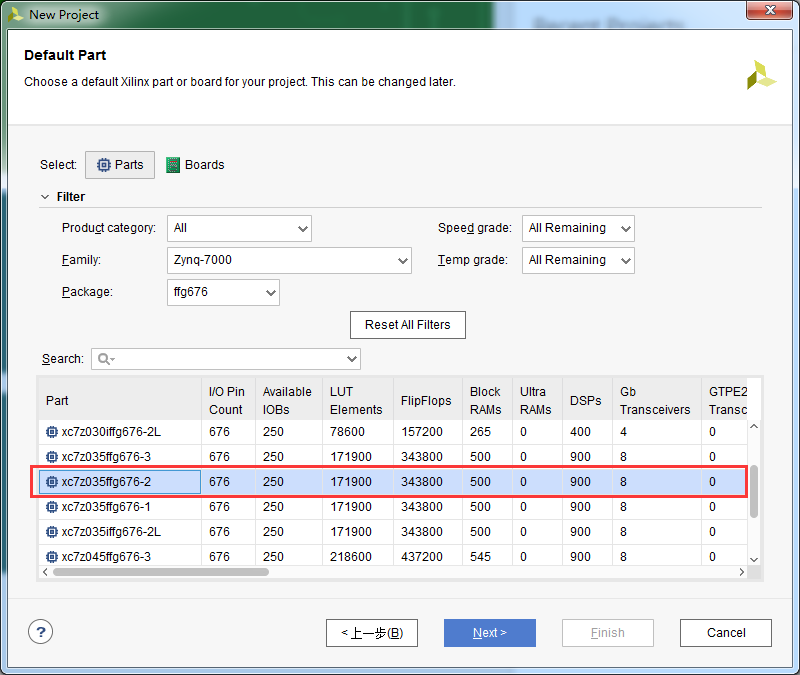This screenshot has height=675, width=800.
Task: Sort by Block RAMs column header
Action: 487,401
